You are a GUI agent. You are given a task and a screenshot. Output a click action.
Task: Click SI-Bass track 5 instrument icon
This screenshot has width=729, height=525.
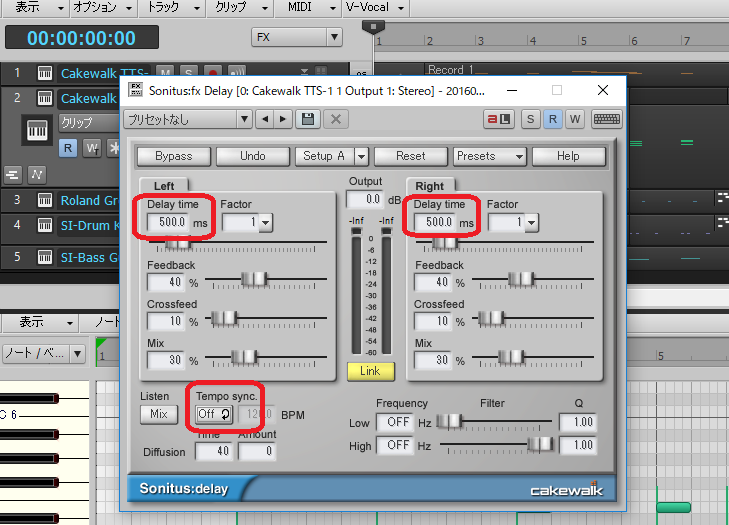pyautogui.click(x=45, y=257)
